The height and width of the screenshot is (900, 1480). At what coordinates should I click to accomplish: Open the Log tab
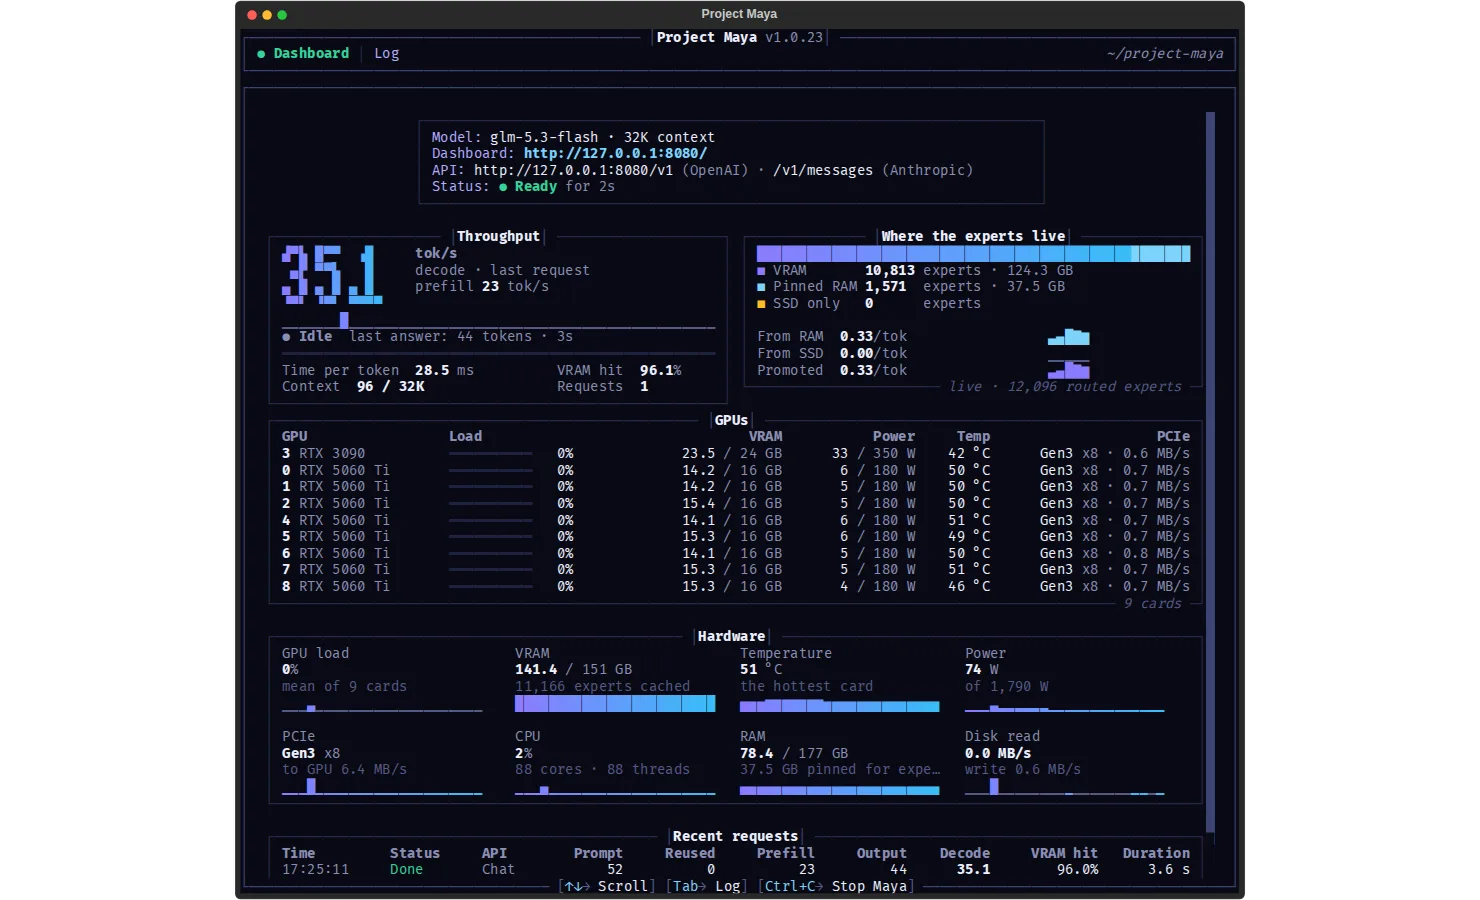click(x=386, y=53)
